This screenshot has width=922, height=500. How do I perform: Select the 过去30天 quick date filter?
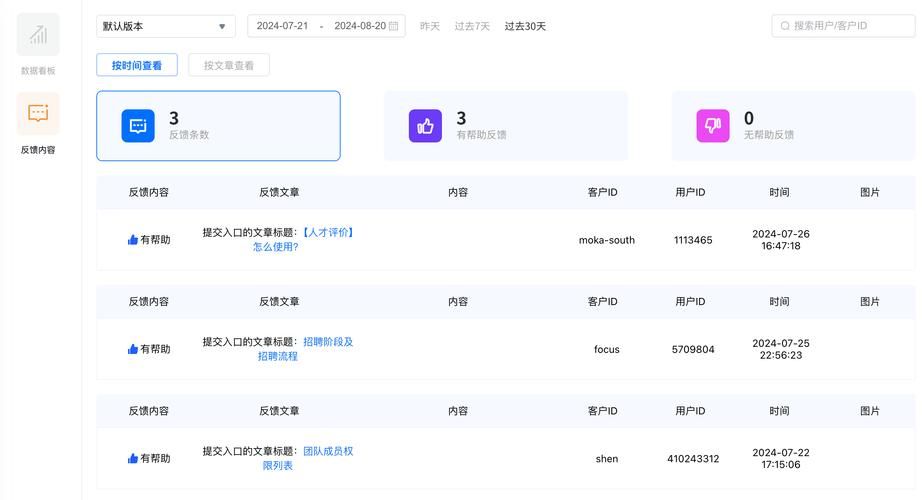point(525,26)
